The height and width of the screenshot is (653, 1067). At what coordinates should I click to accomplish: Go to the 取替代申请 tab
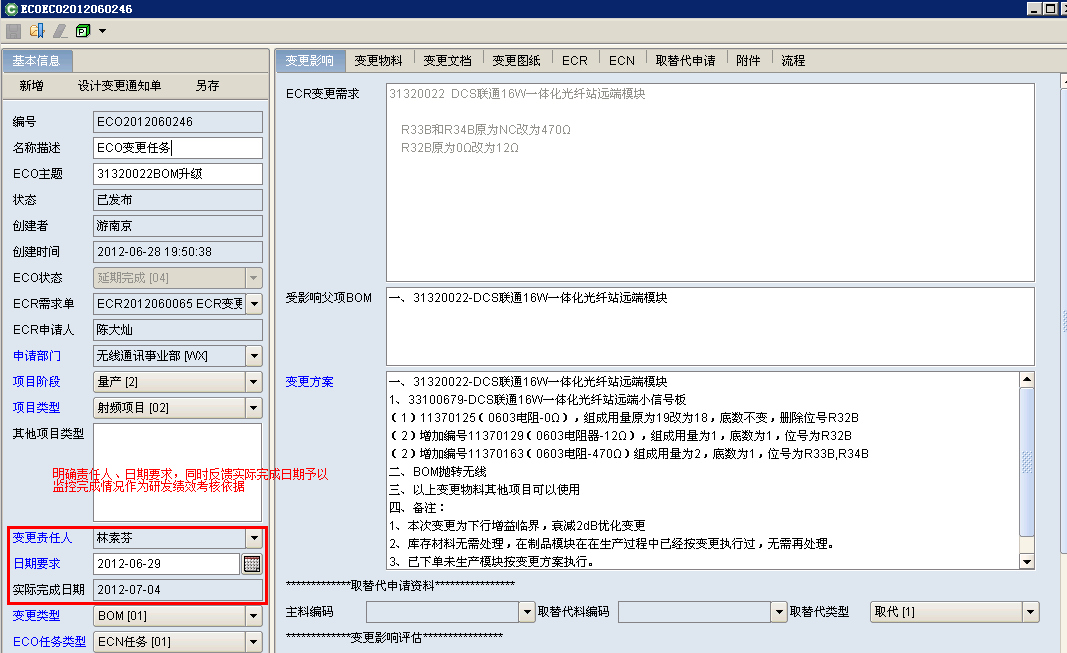685,60
